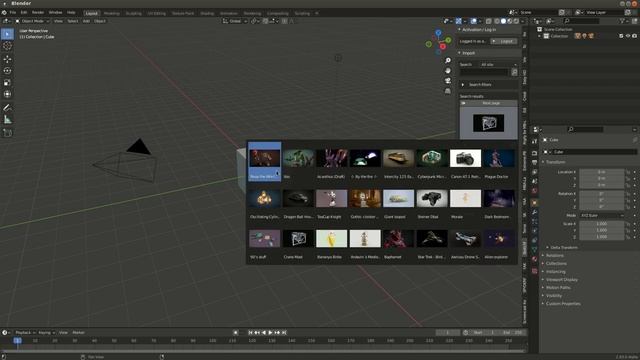640x360 pixels.
Task: Play the animation forward
Action: (x=270, y=333)
